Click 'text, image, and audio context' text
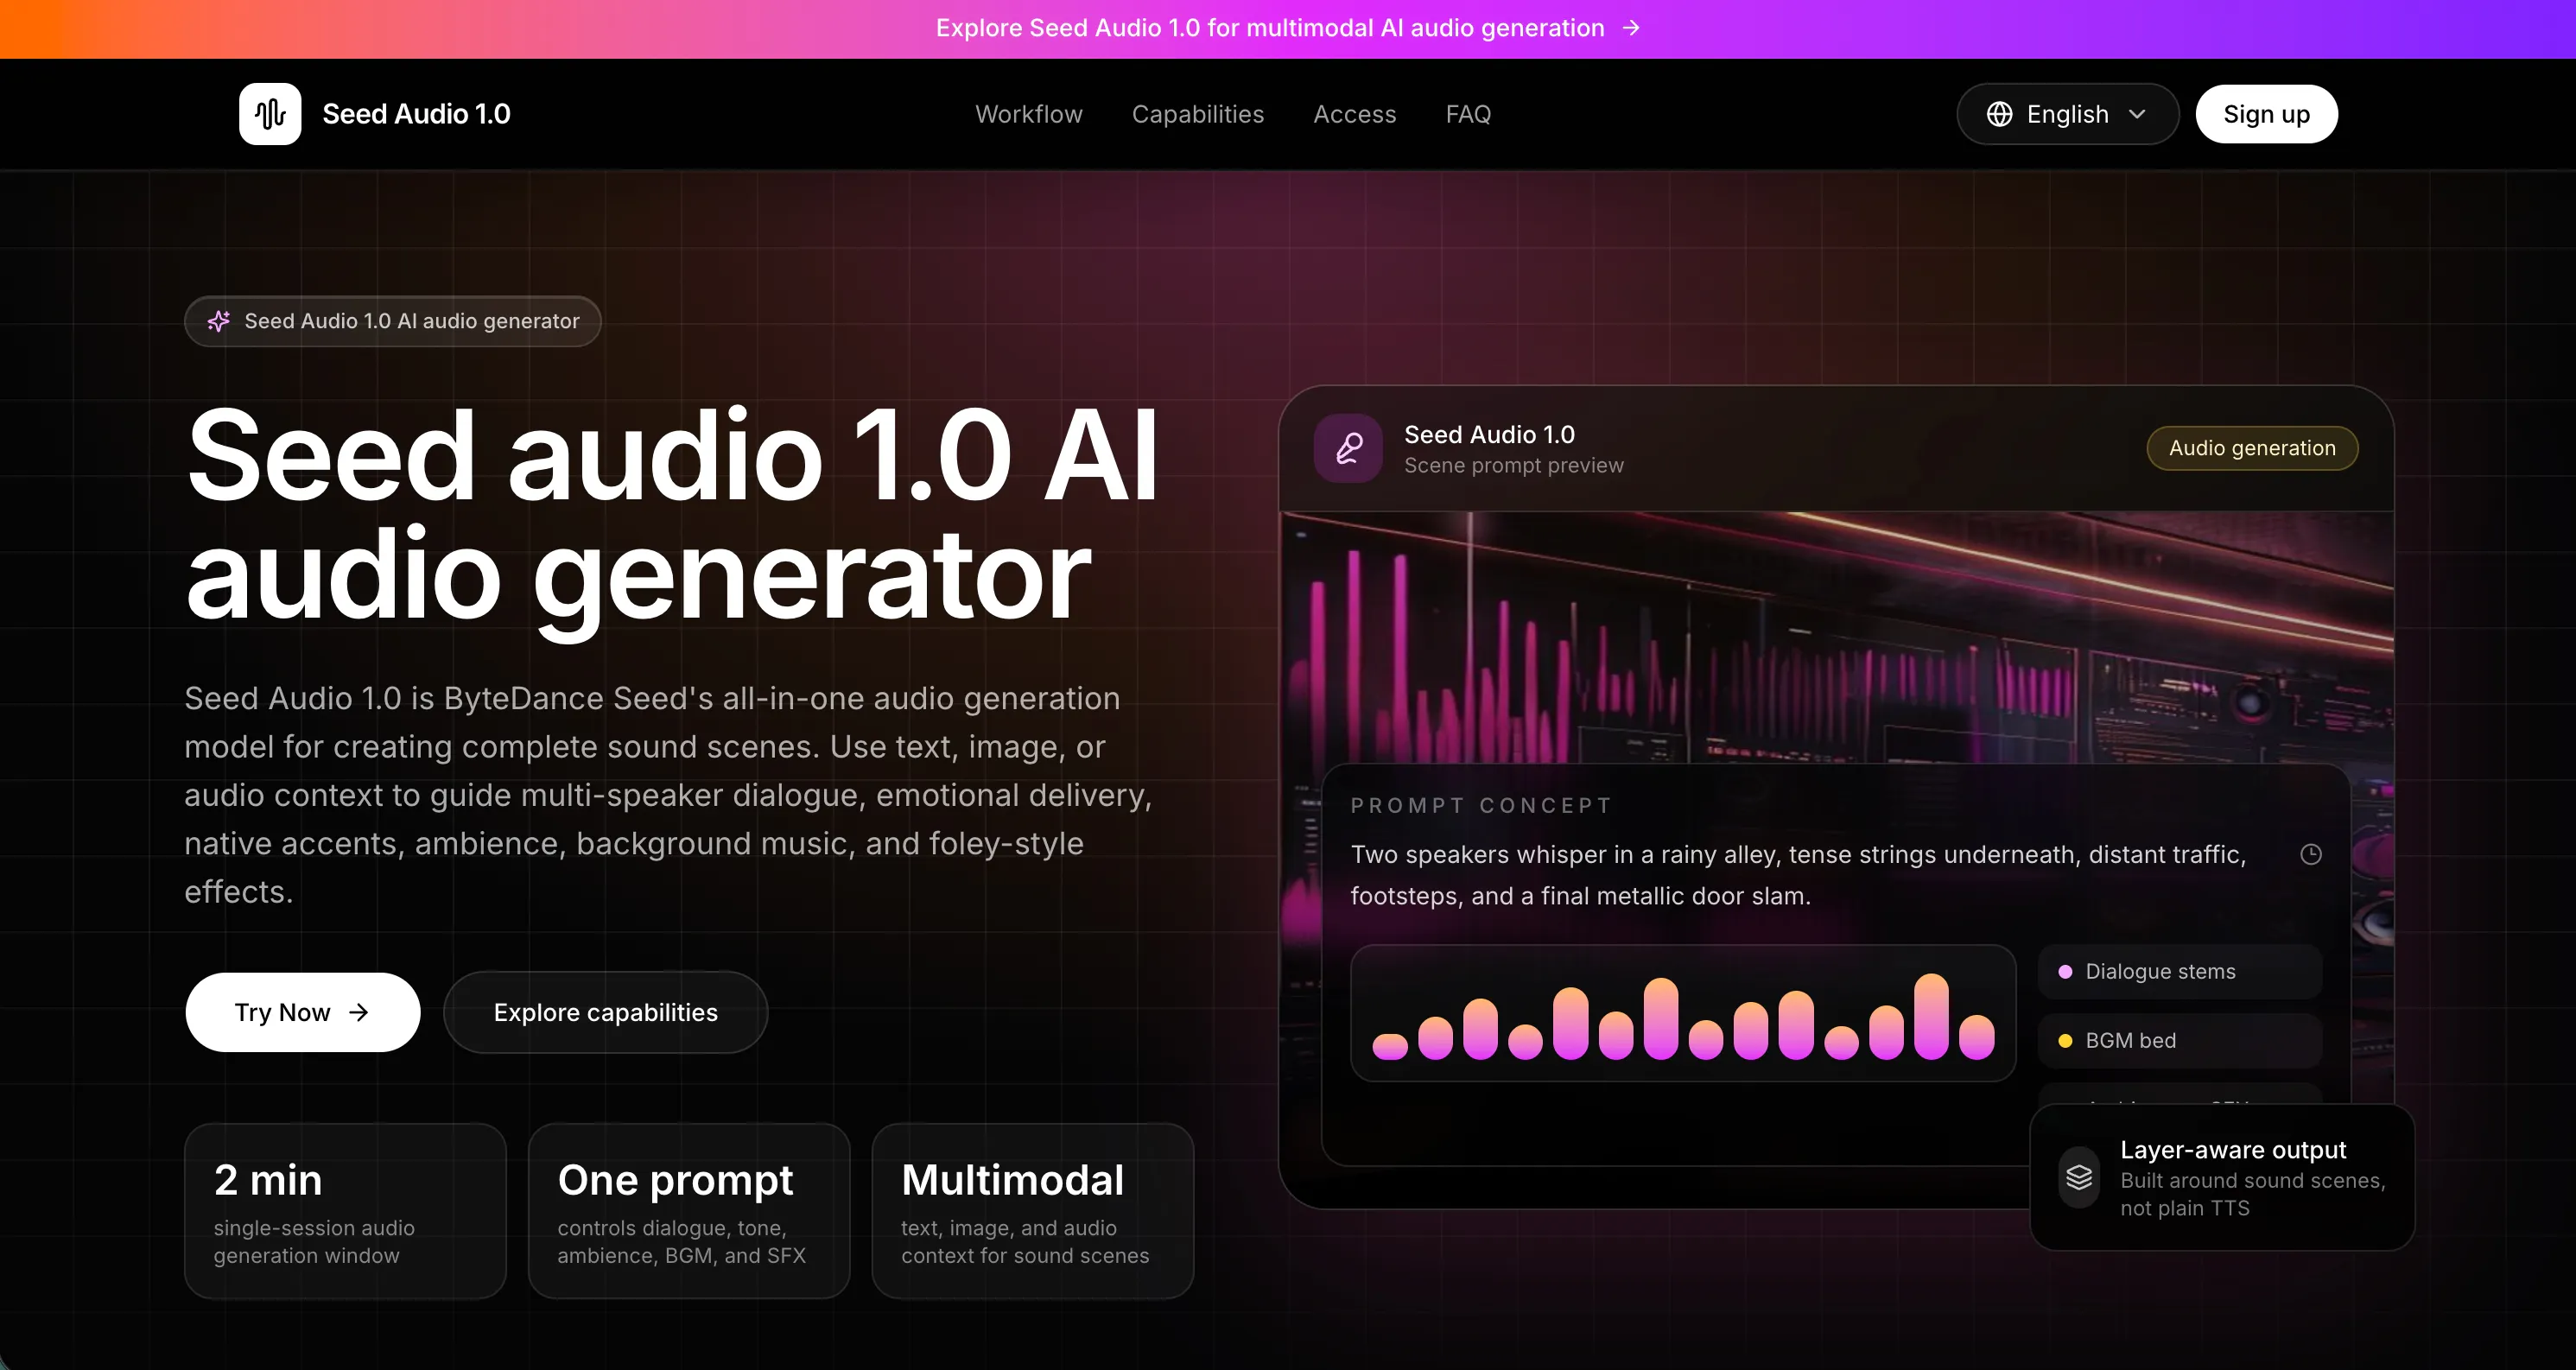 (1025, 1241)
